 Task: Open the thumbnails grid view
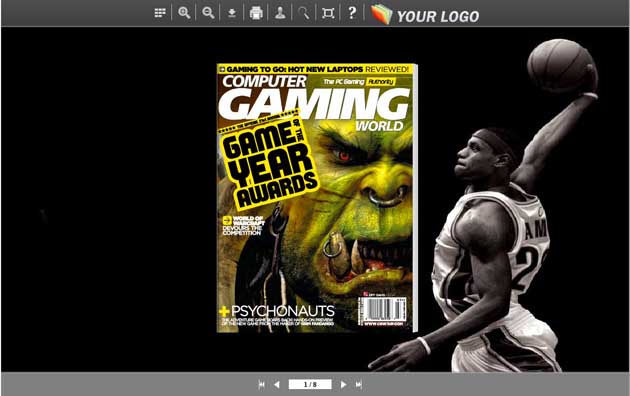[x=160, y=13]
